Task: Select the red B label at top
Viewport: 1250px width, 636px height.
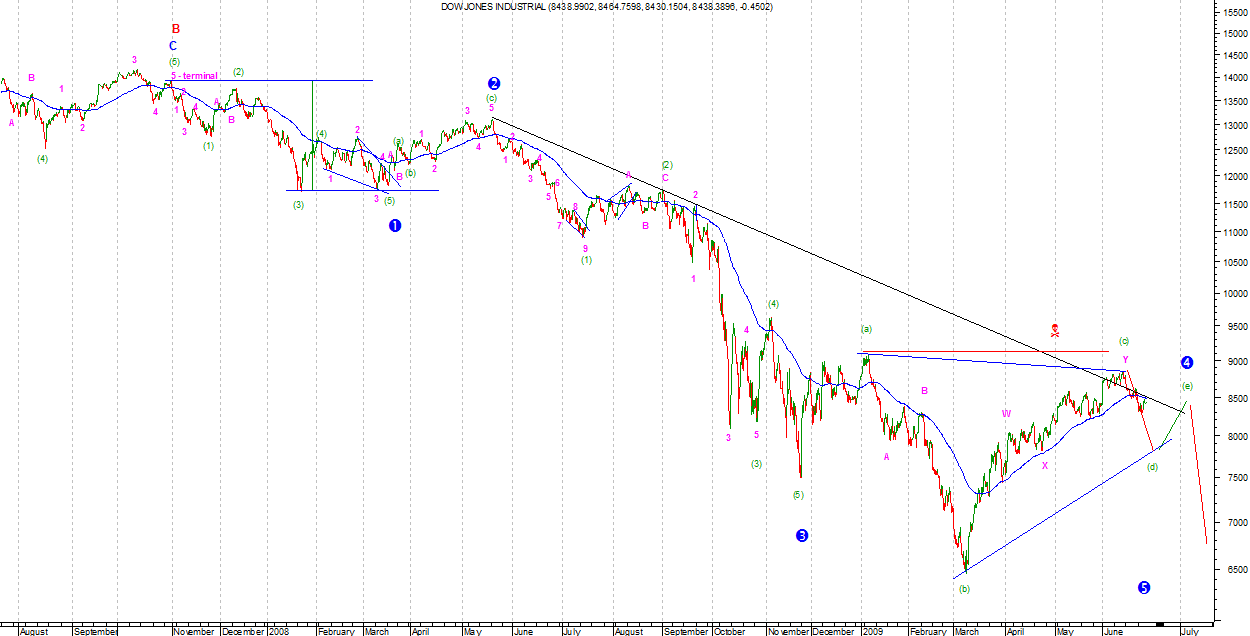Action: tap(175, 29)
